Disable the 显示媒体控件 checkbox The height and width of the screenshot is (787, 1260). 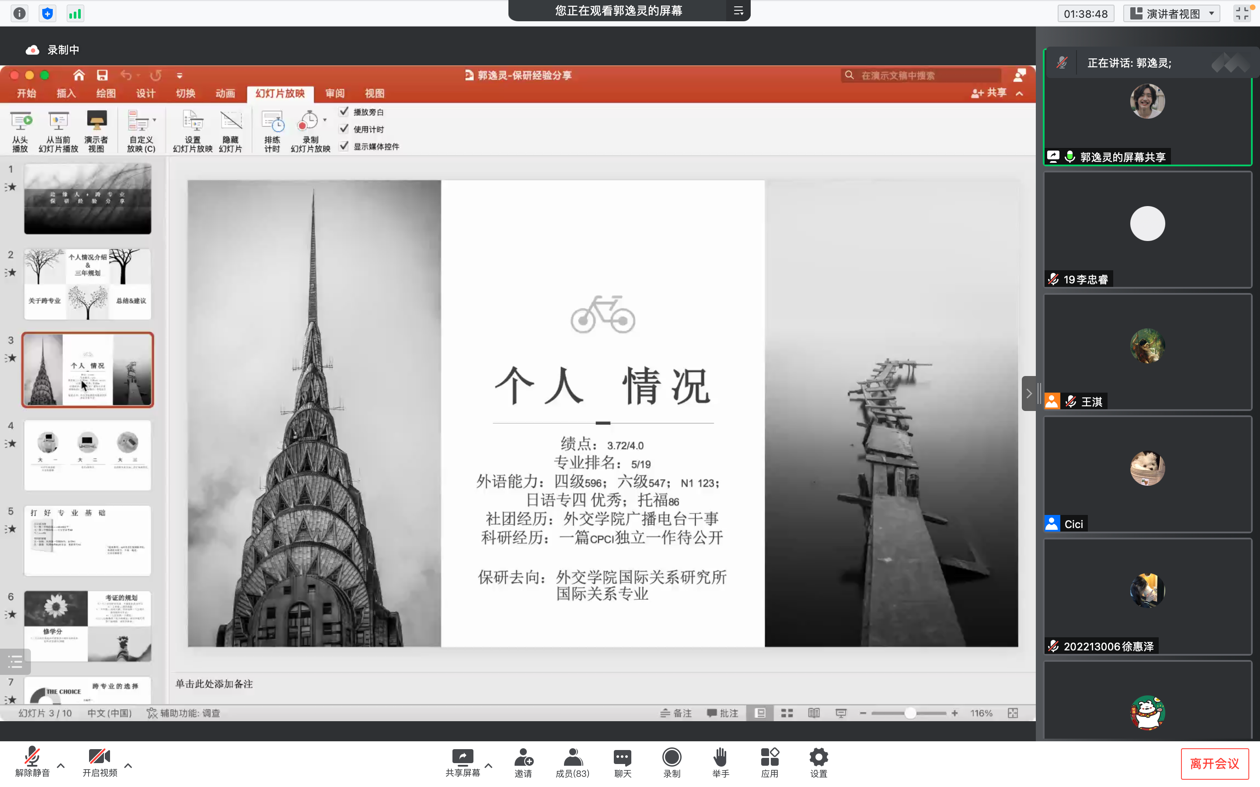coord(345,146)
